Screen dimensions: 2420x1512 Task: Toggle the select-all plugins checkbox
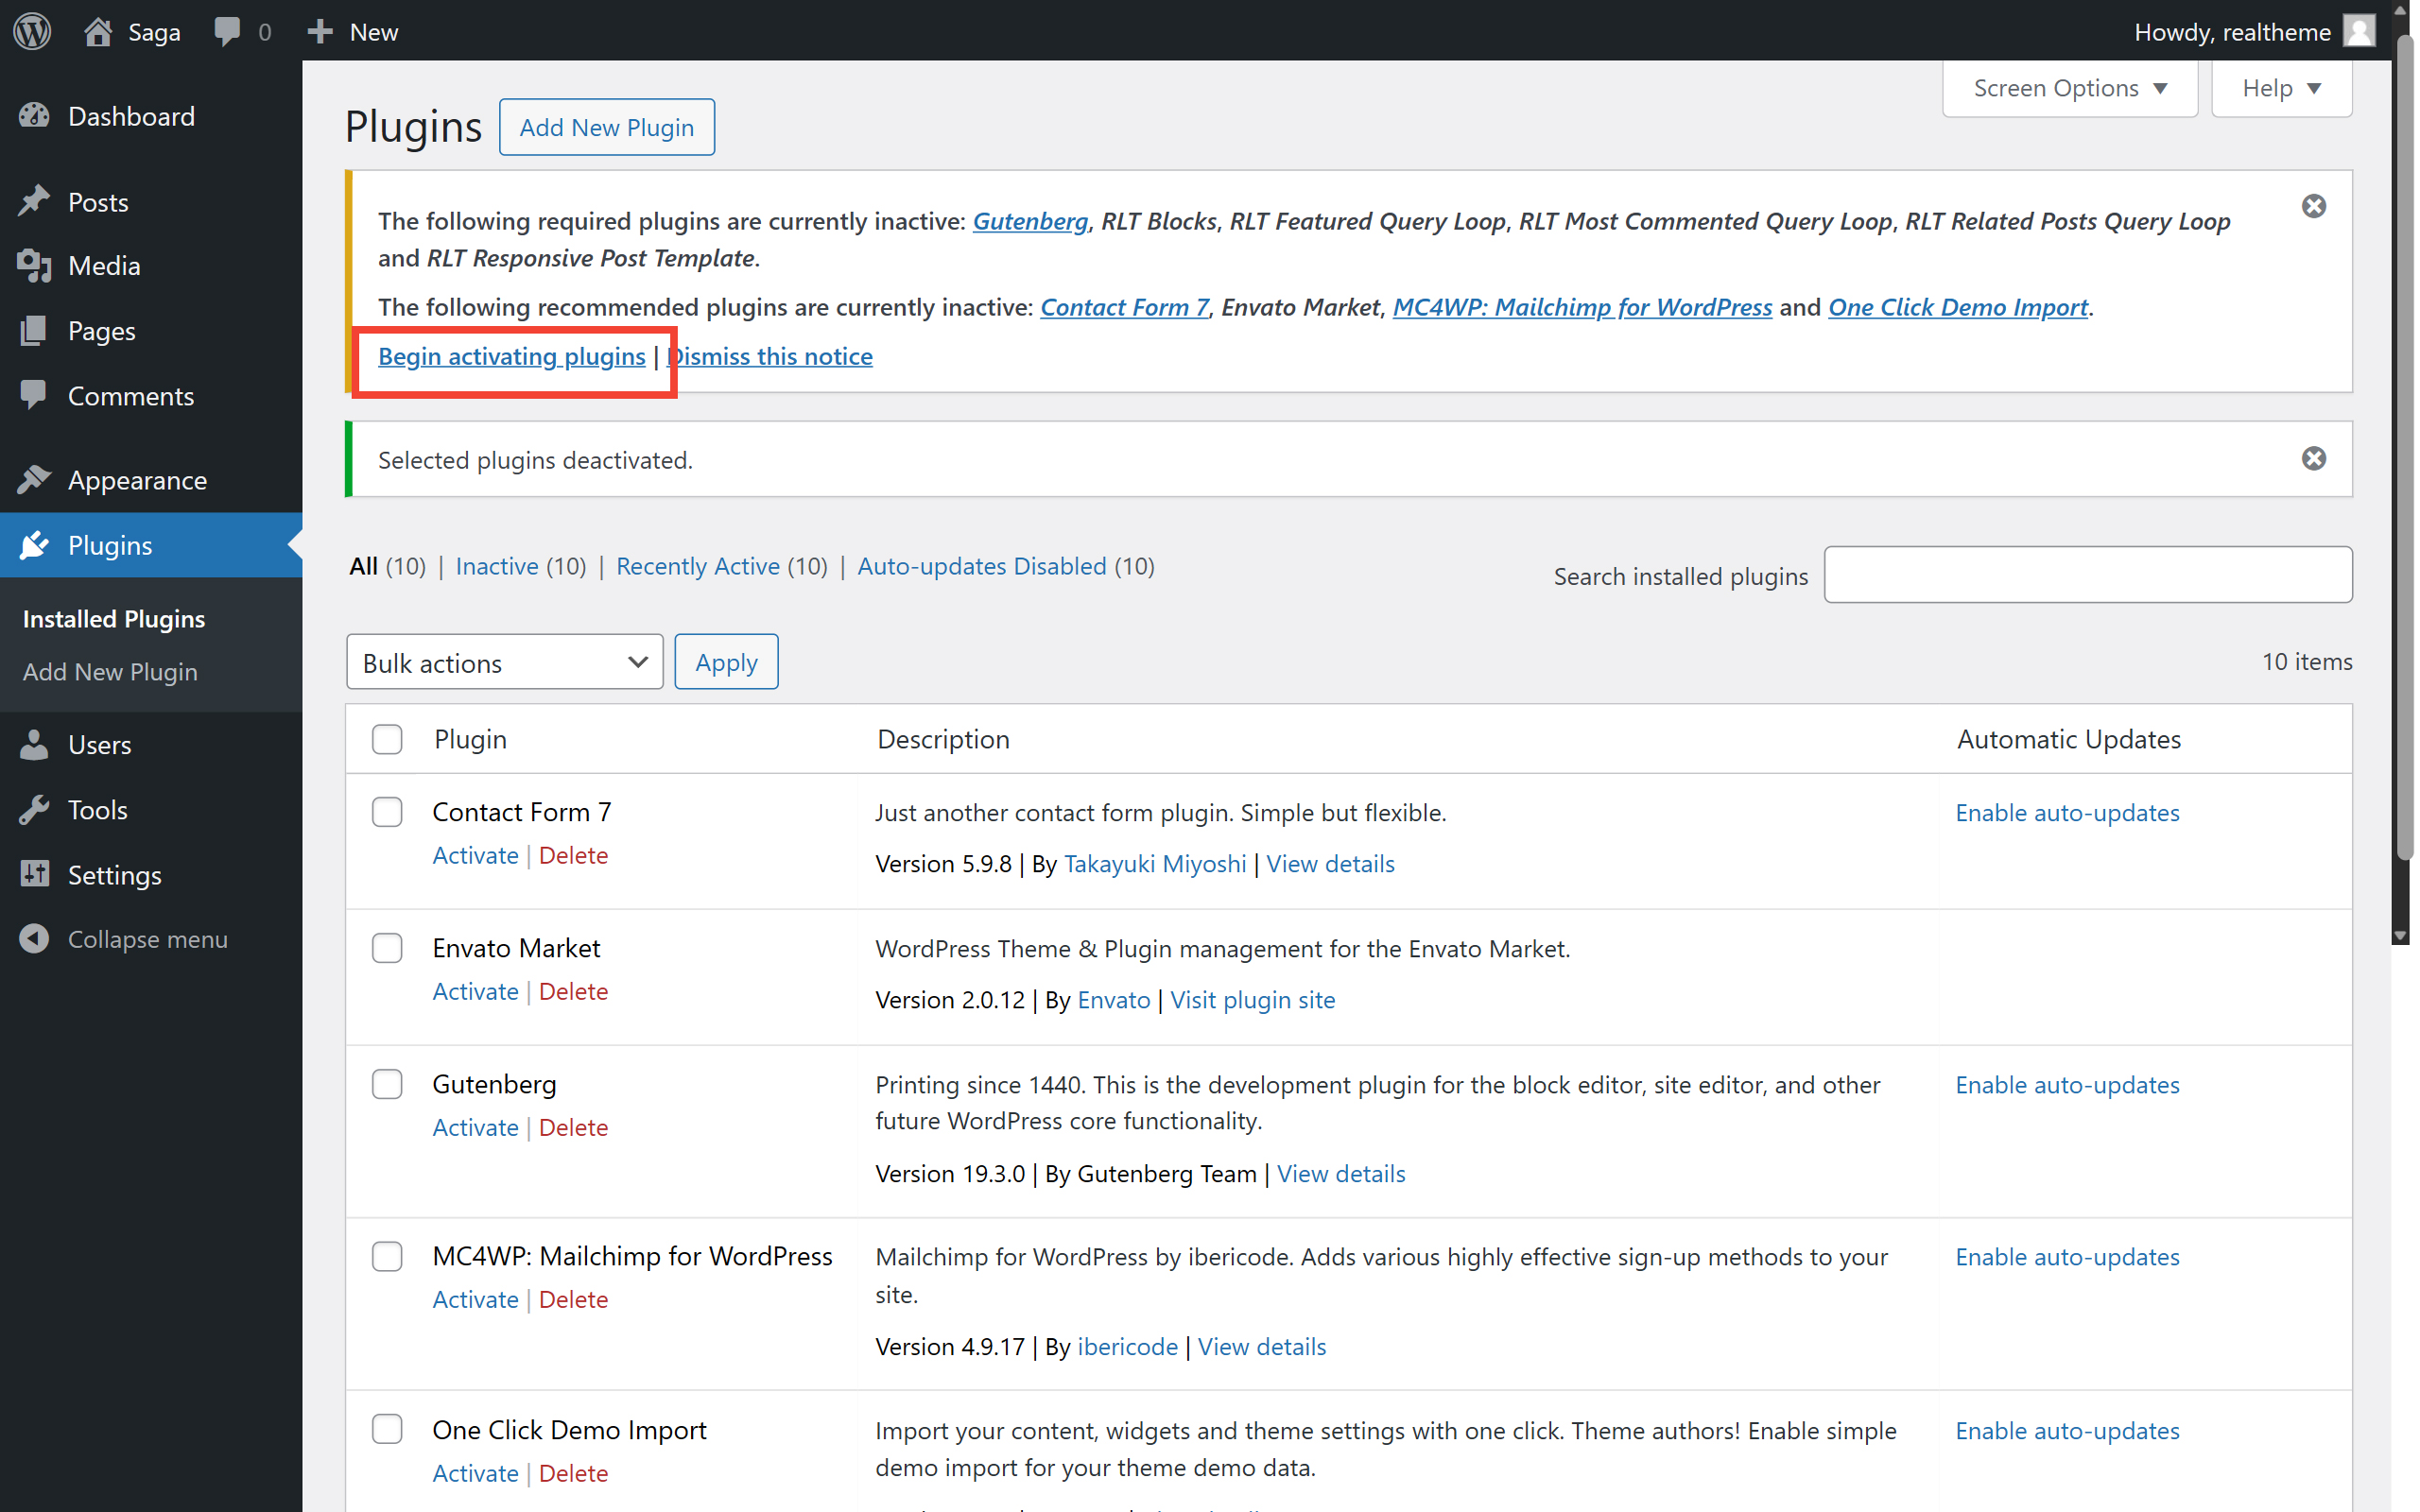point(387,739)
